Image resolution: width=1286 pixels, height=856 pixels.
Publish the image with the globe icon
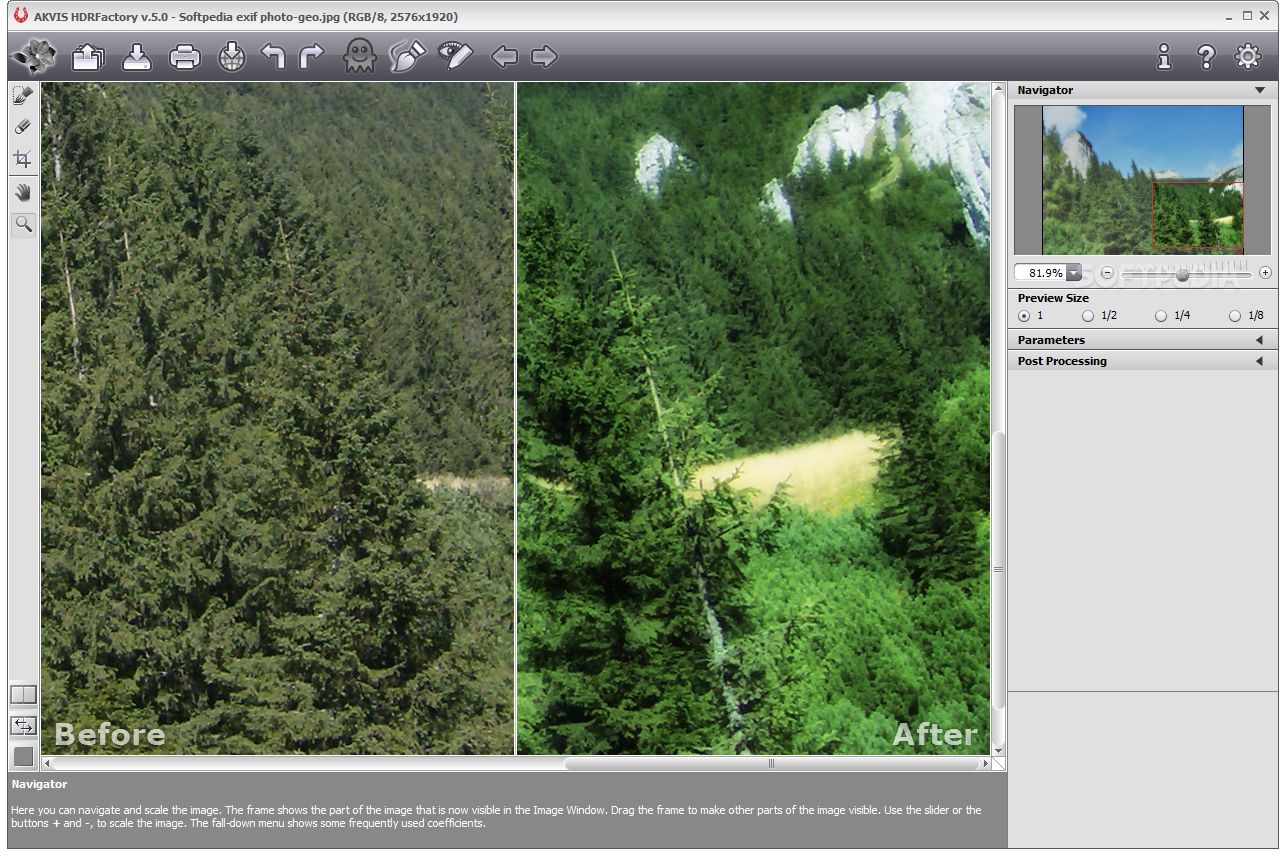pyautogui.click(x=232, y=57)
